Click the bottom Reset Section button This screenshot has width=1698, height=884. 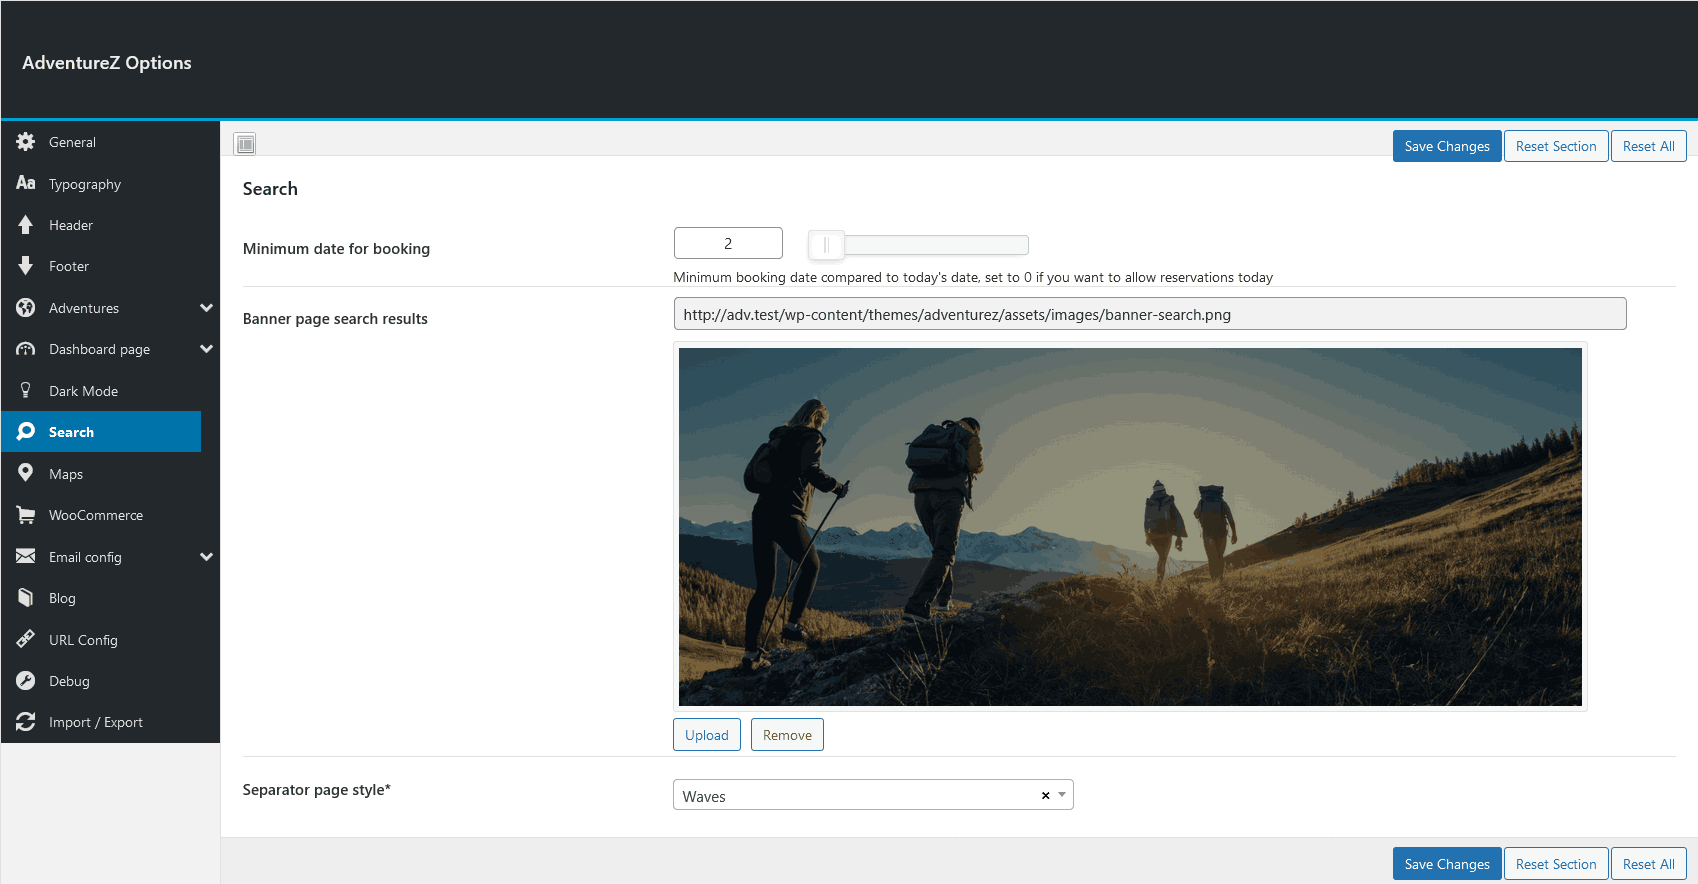(x=1556, y=864)
